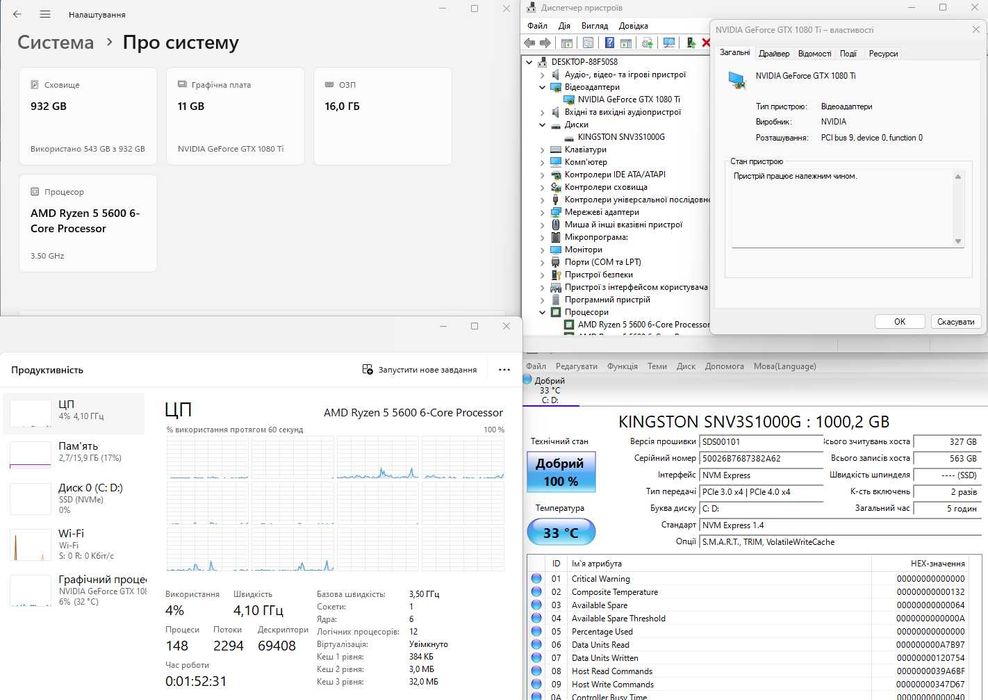Expand Аудіо-, відео- та ігрові пристрої
Screen dimensions: 988x700
point(542,75)
